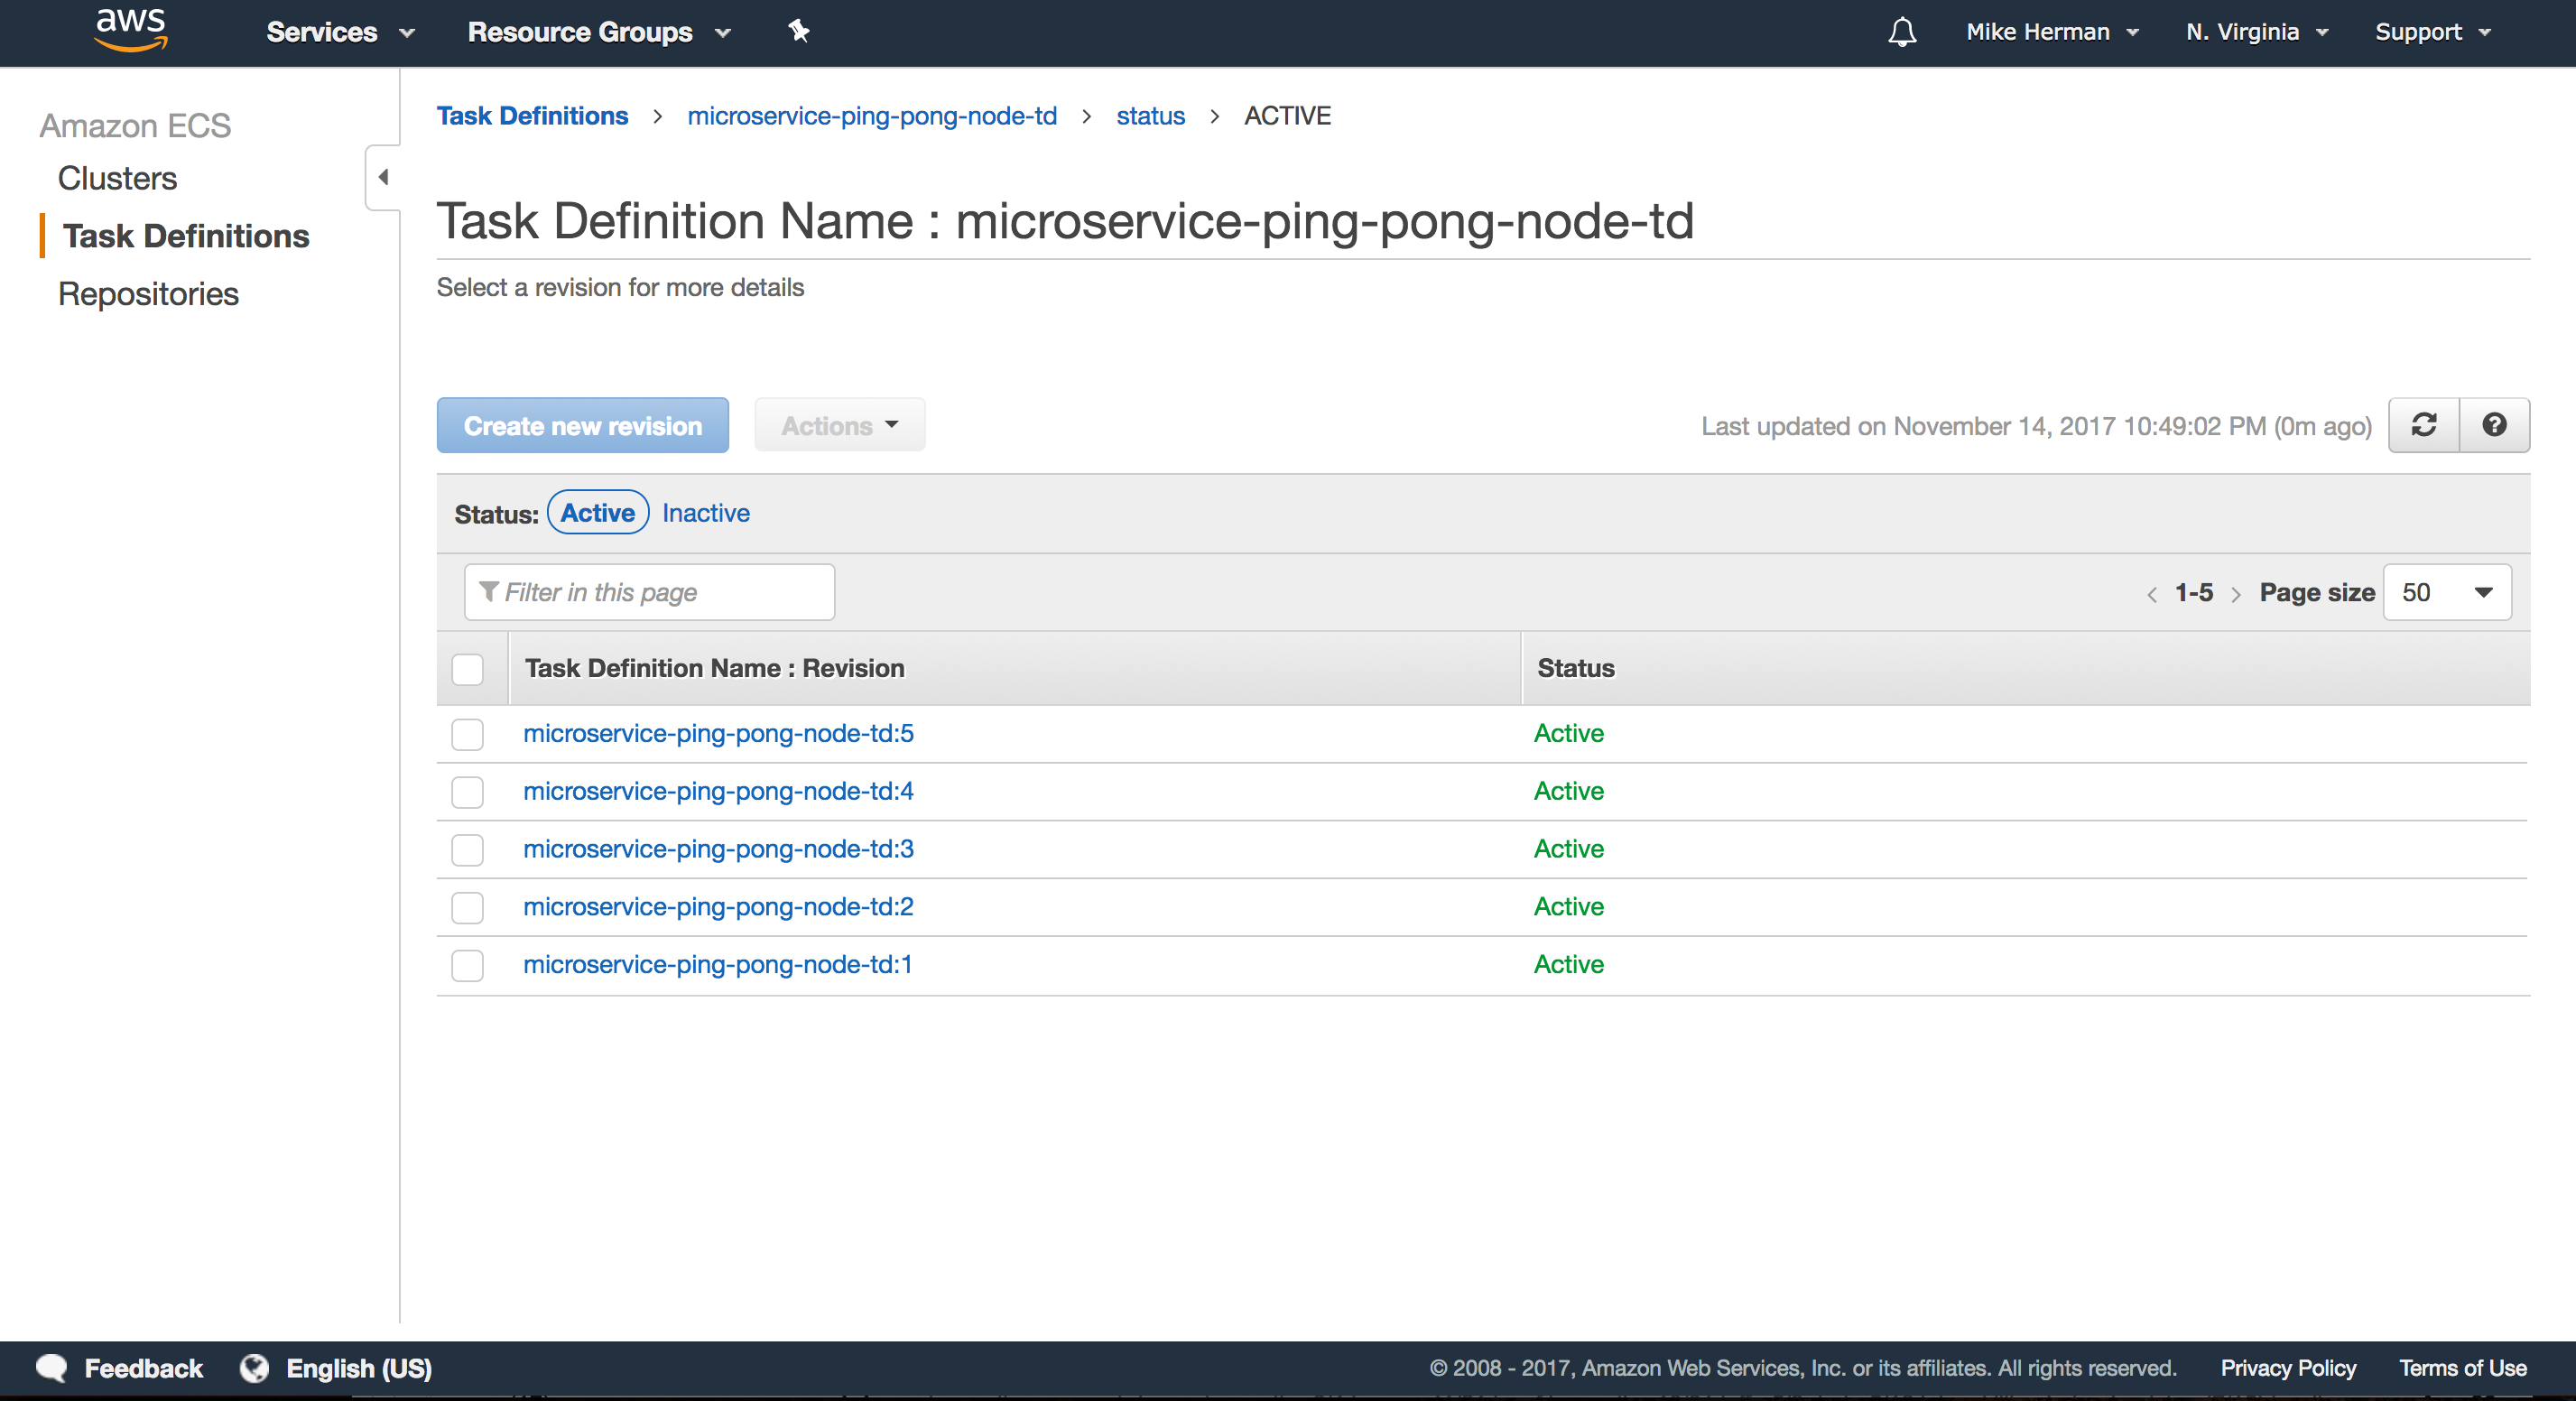Collapse the sidebar with the arrow control

coord(382,177)
